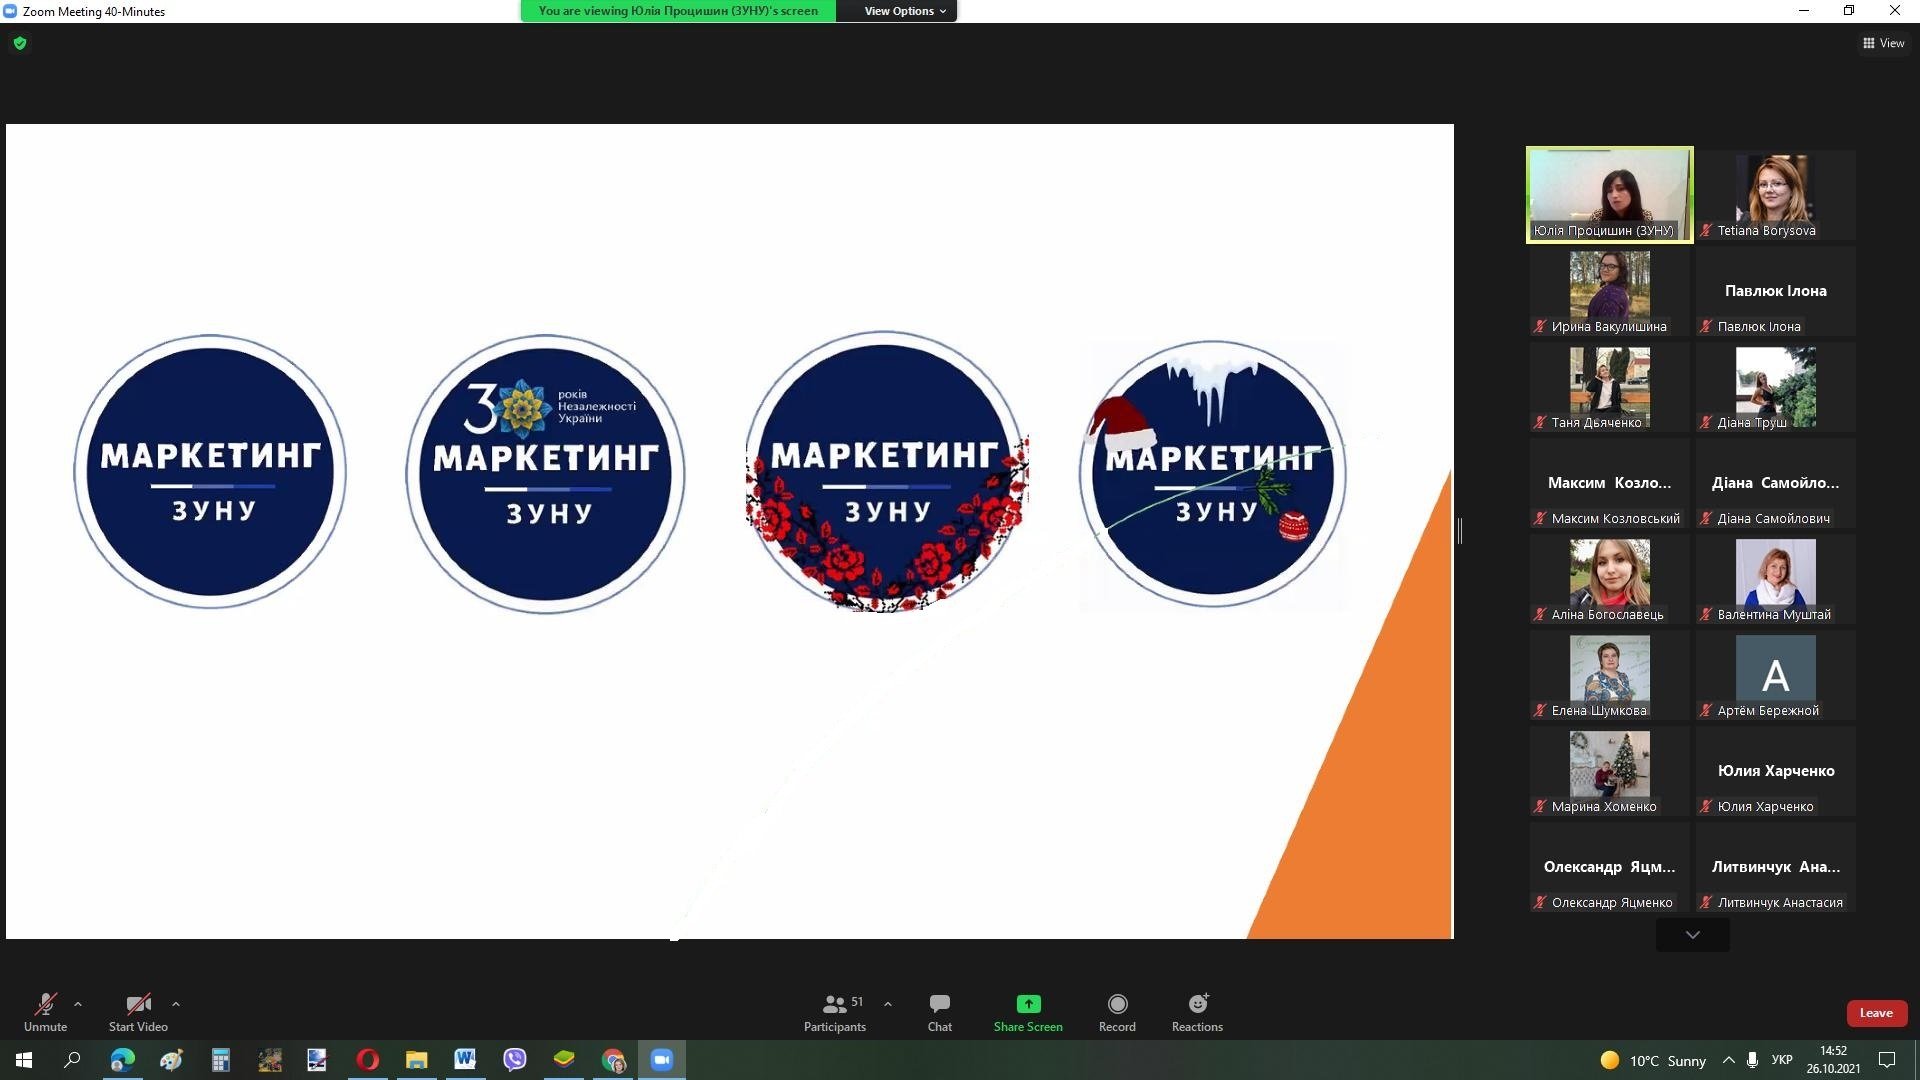Click the screen sharing notification banner

point(678,11)
